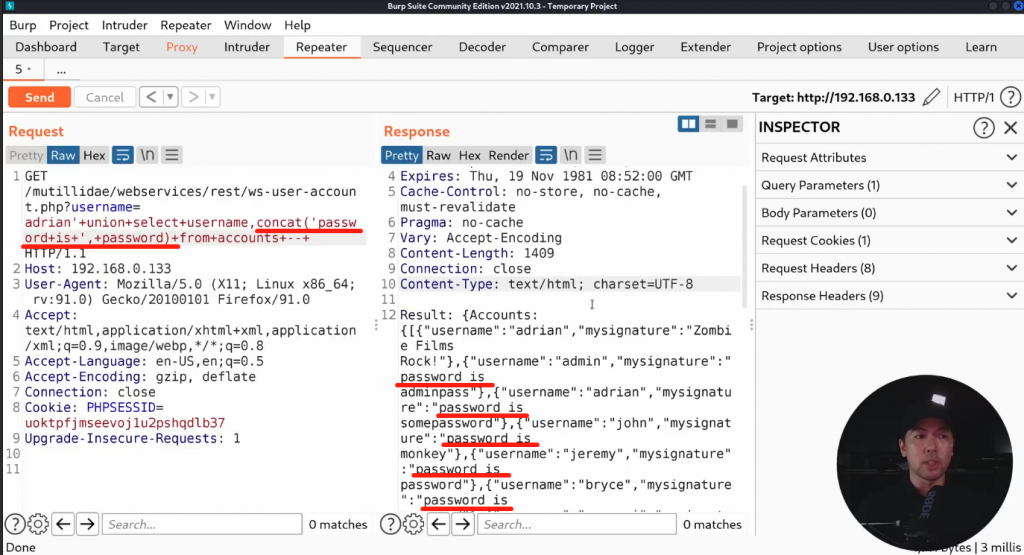Expand Request Attributes section
The width and height of the screenshot is (1024, 555).
click(x=889, y=157)
